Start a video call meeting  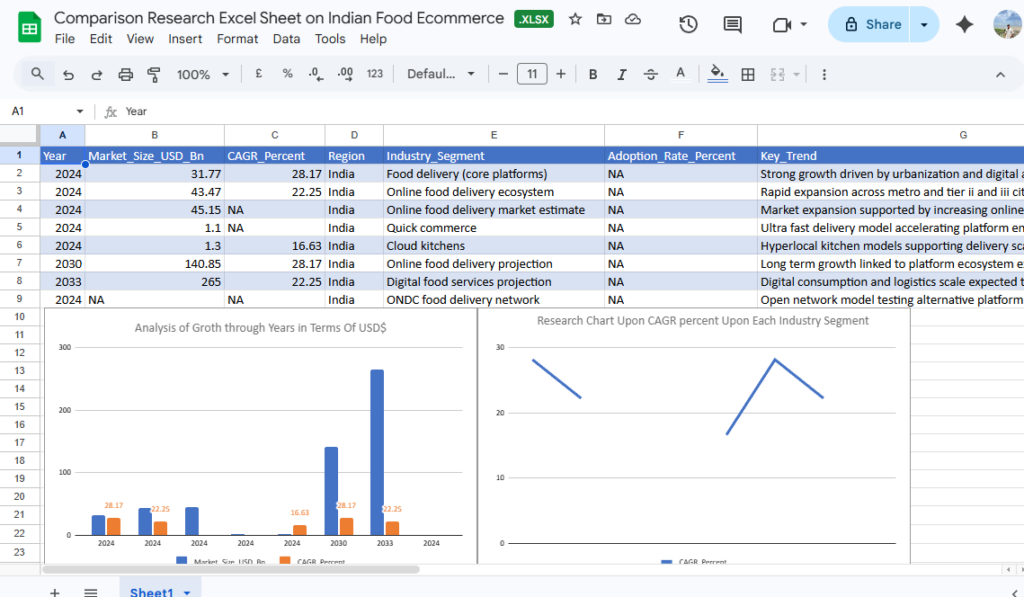[782, 25]
